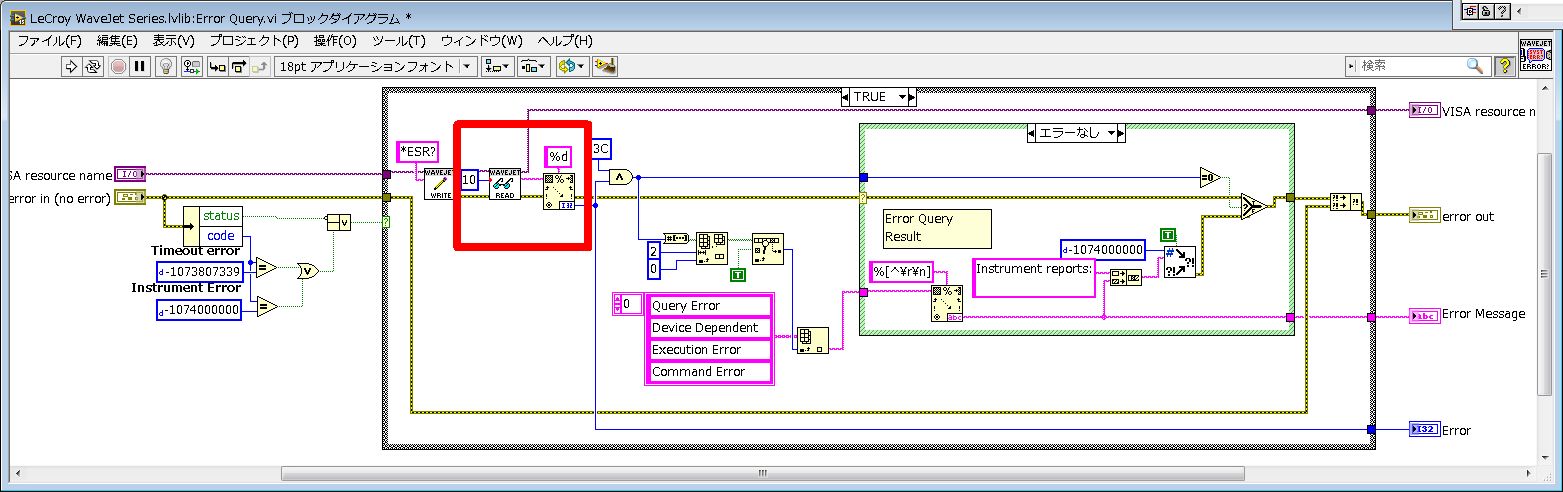Select the WaveJet WRITE subVI

pyautogui.click(x=438, y=185)
